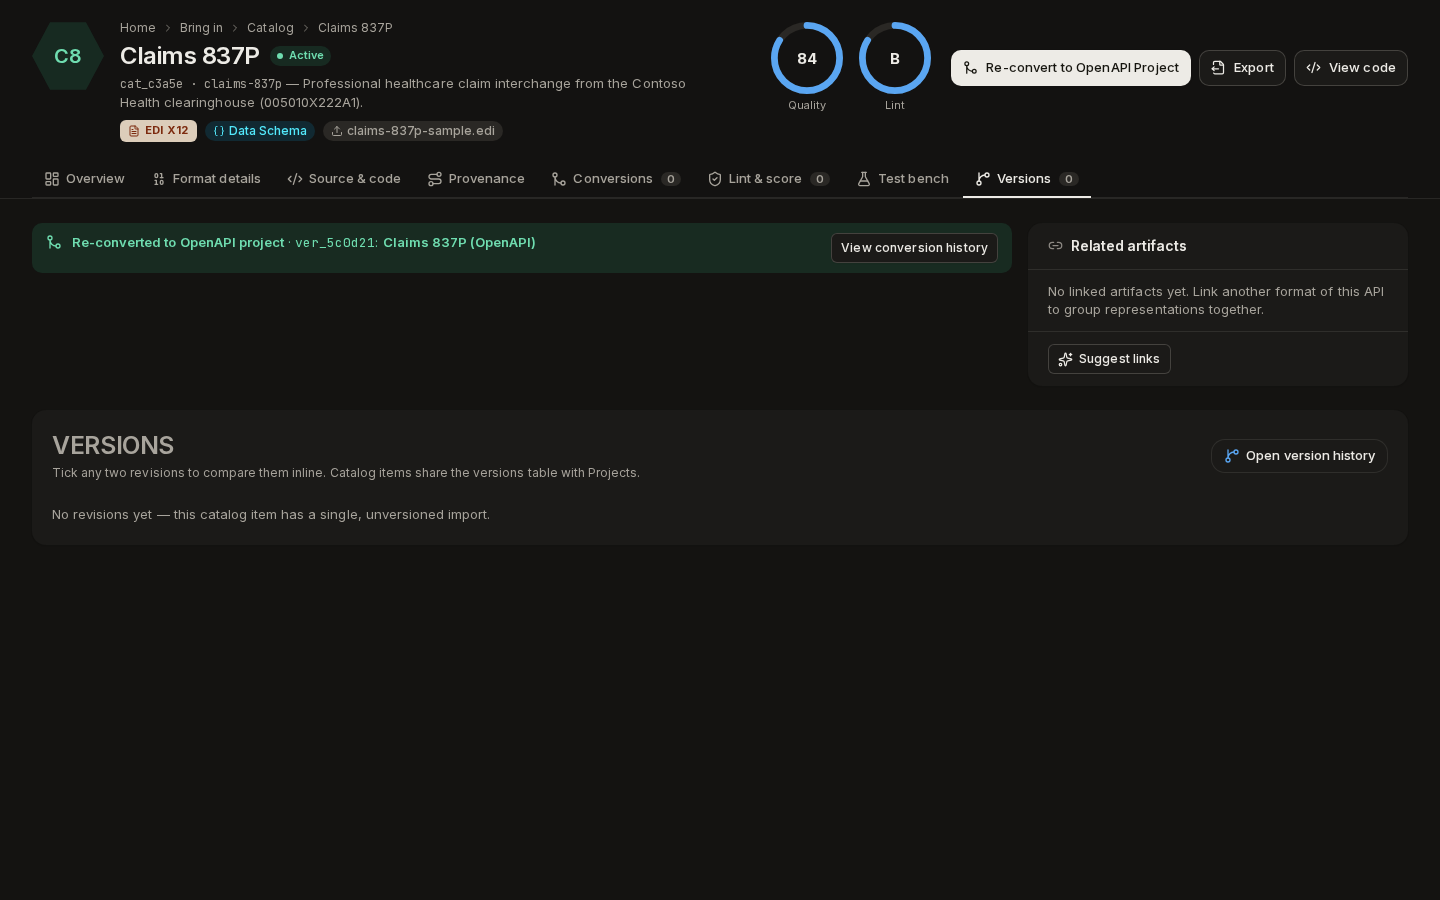
Task: Switch to the Provenance tab
Action: (476, 179)
